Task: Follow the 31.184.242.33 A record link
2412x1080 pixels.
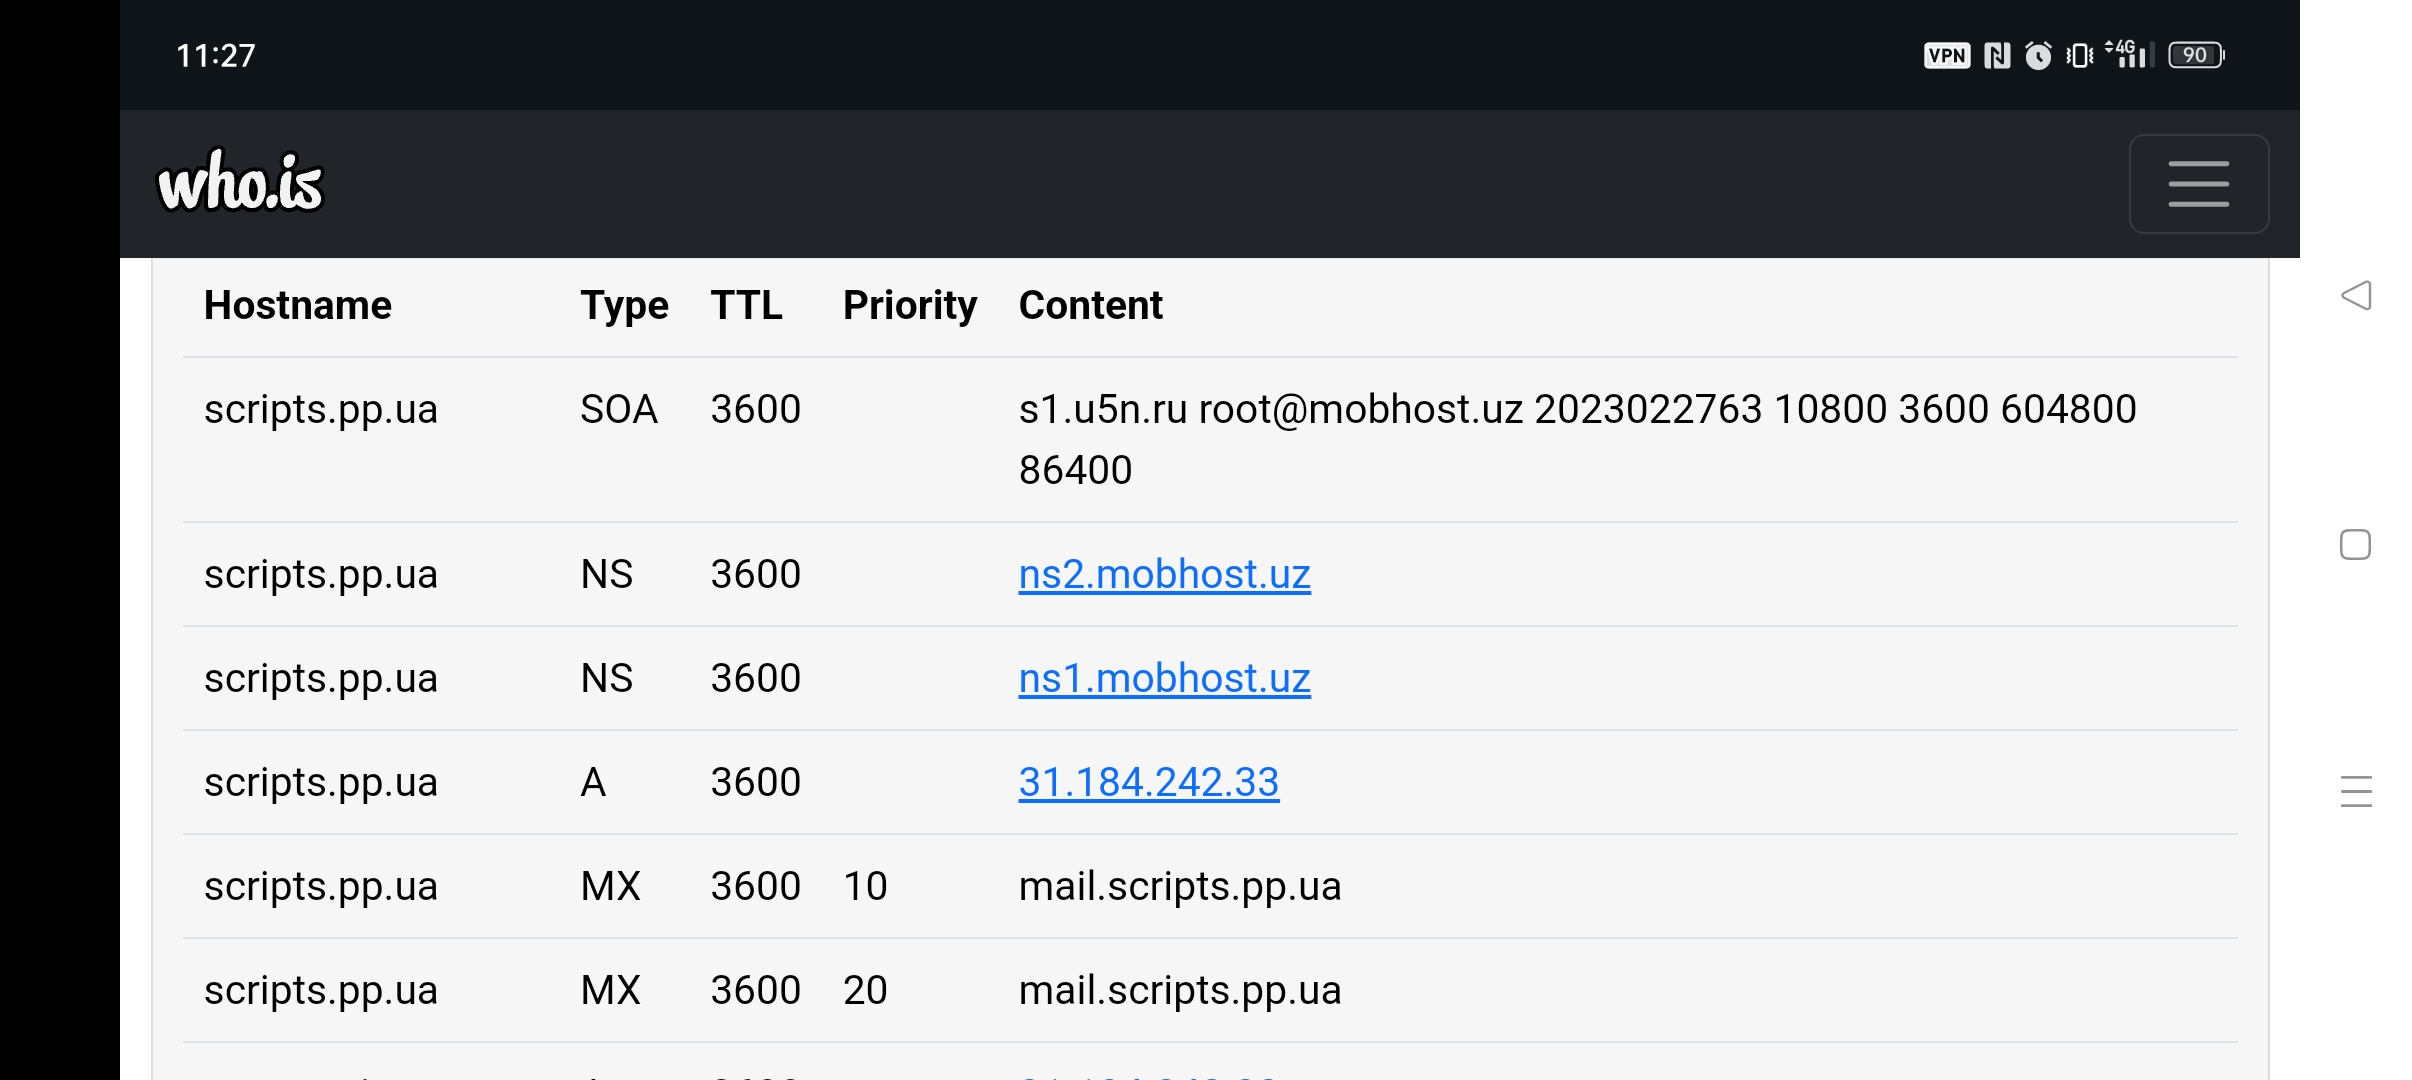Action: (1148, 782)
